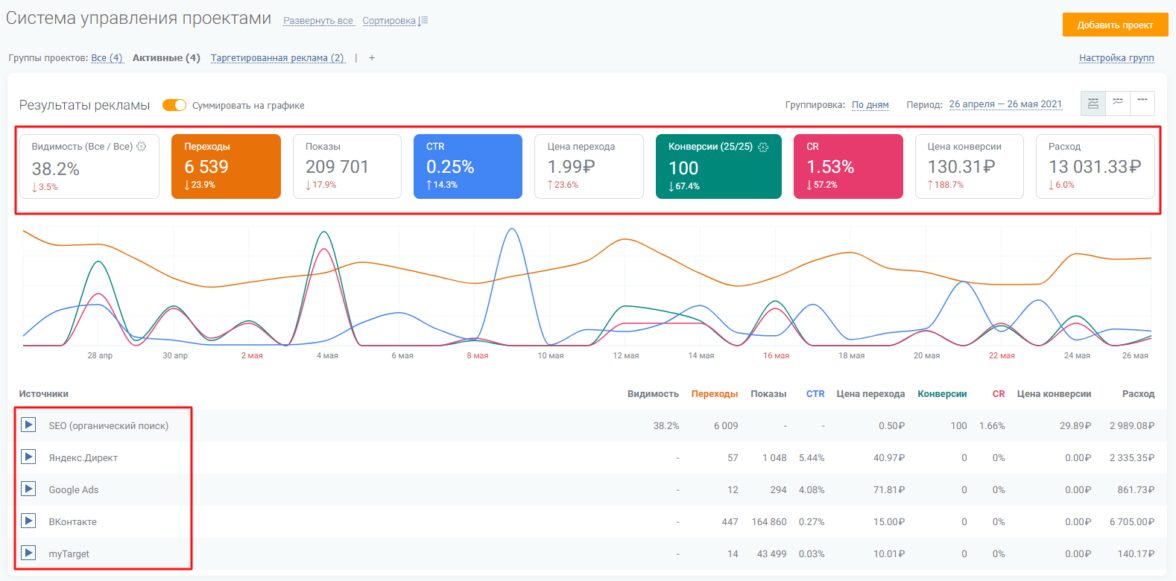Click arrow icon beside myTarget source
Screen dimensions: 1176x581
29,553
